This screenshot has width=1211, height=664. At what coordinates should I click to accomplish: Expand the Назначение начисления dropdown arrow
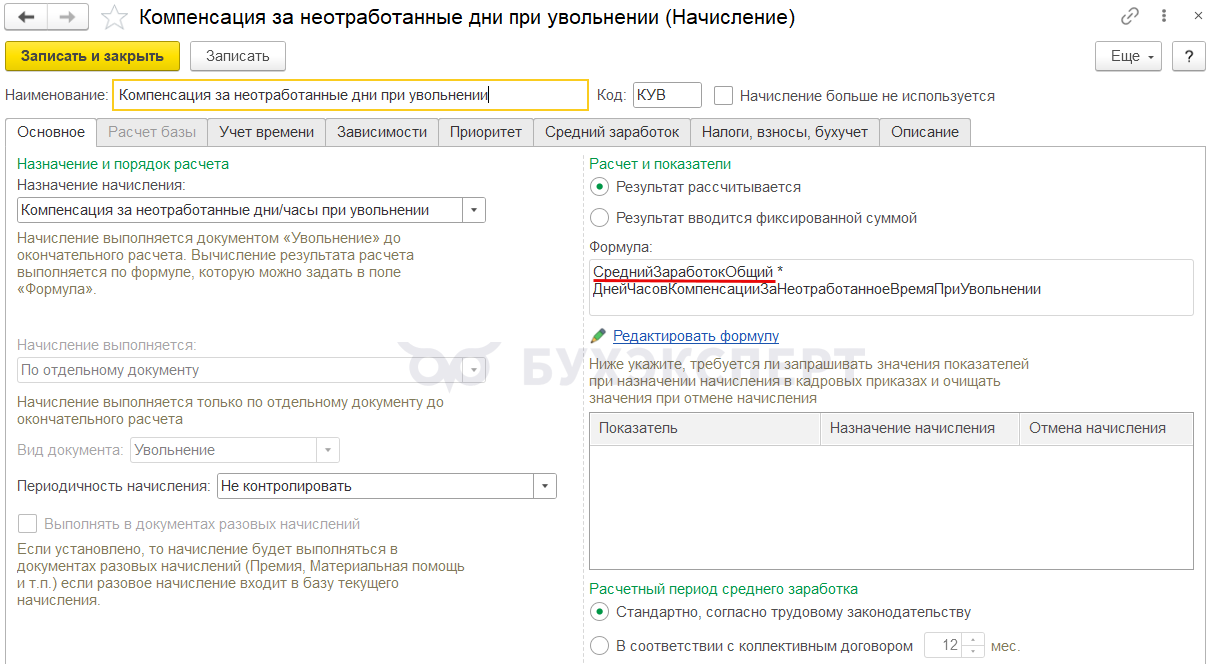(473, 210)
